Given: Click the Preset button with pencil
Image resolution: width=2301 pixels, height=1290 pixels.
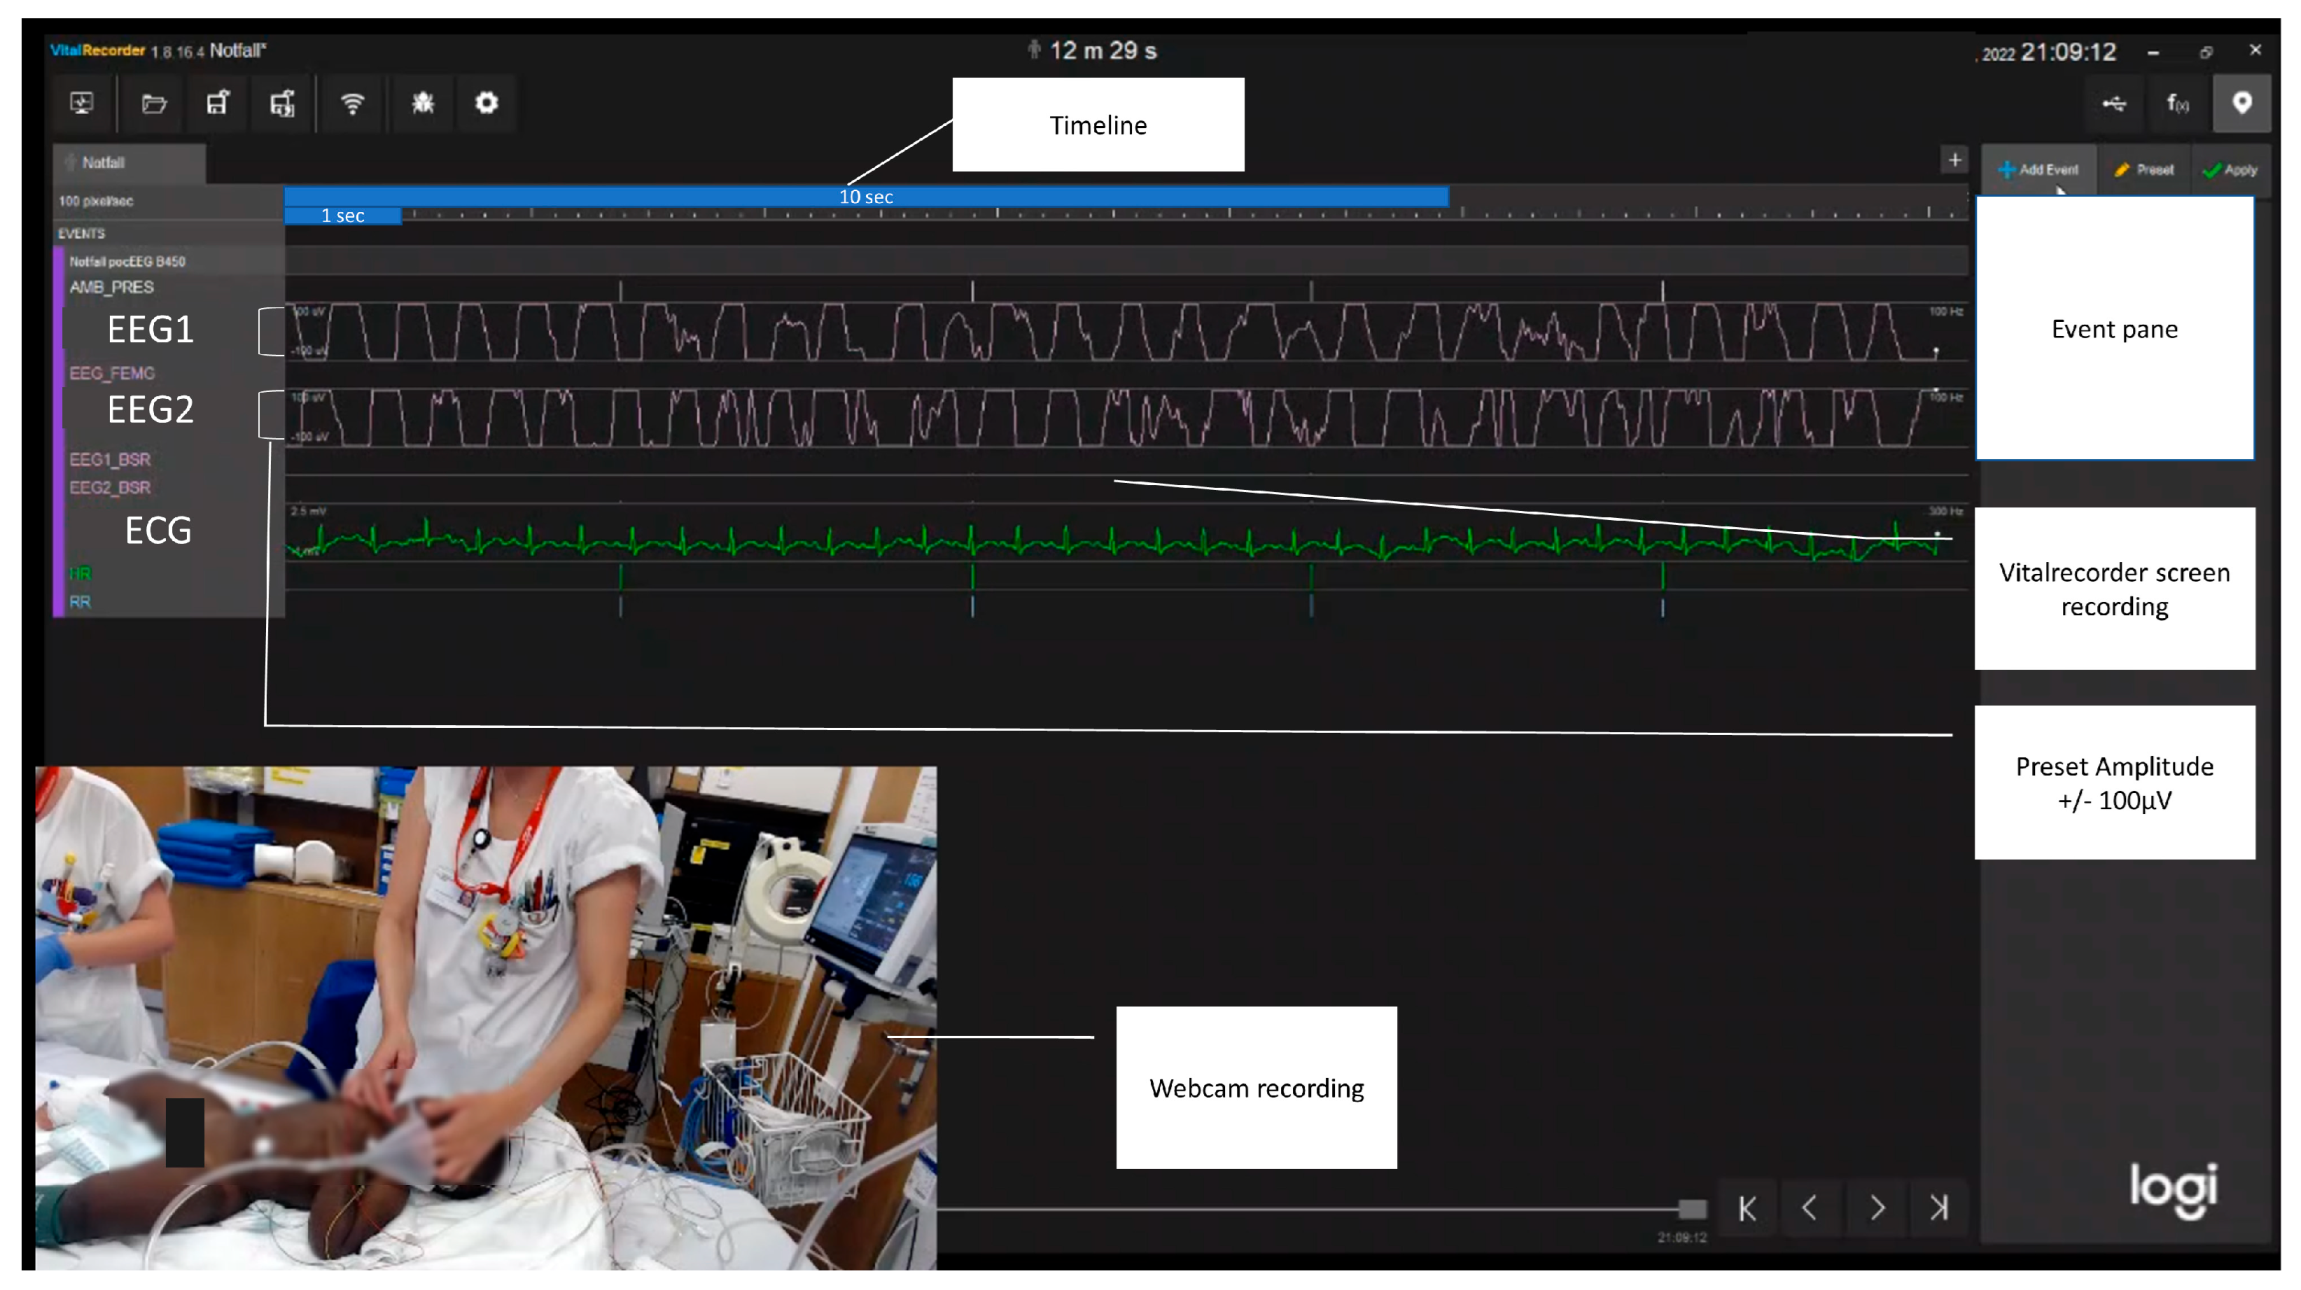Looking at the screenshot, I should (2144, 170).
